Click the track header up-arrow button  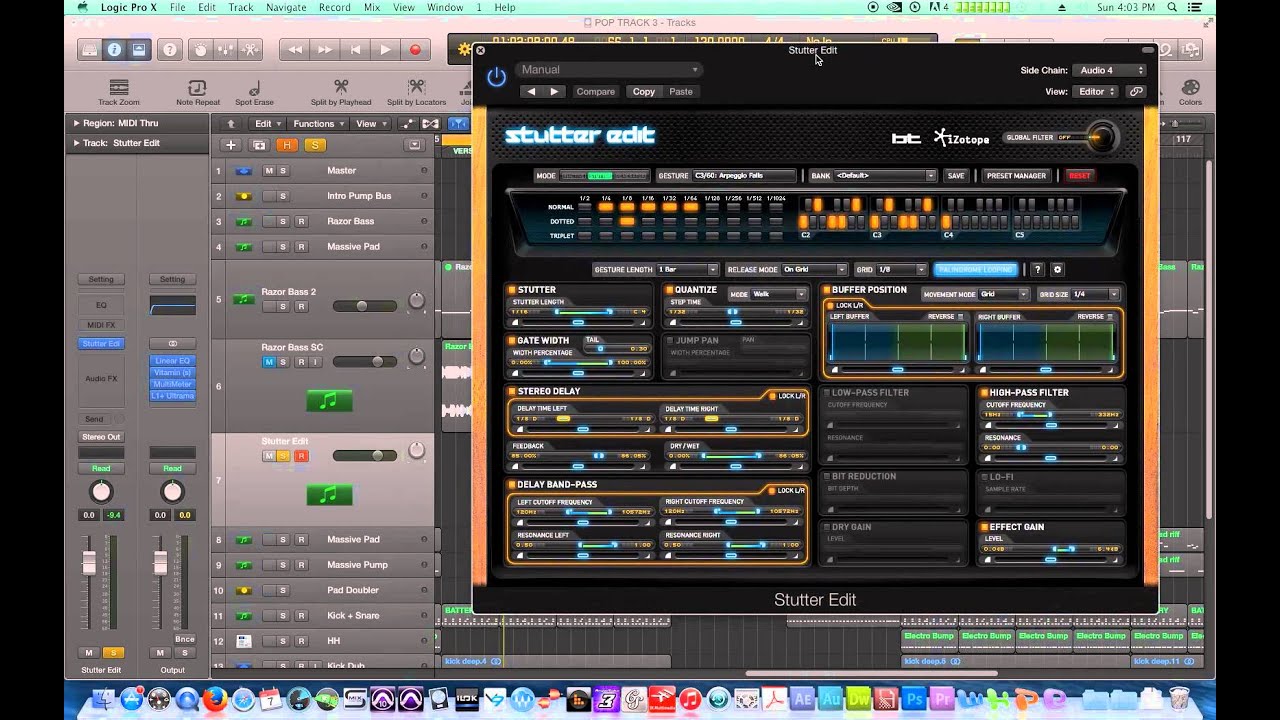[231, 124]
